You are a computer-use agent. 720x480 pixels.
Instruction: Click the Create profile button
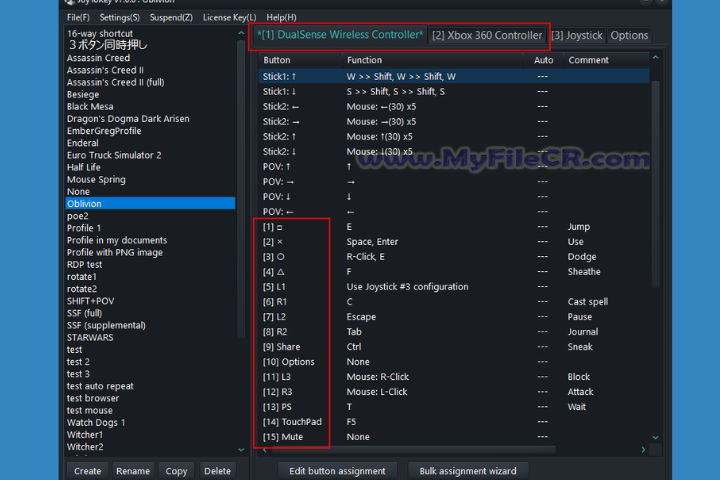(x=87, y=471)
